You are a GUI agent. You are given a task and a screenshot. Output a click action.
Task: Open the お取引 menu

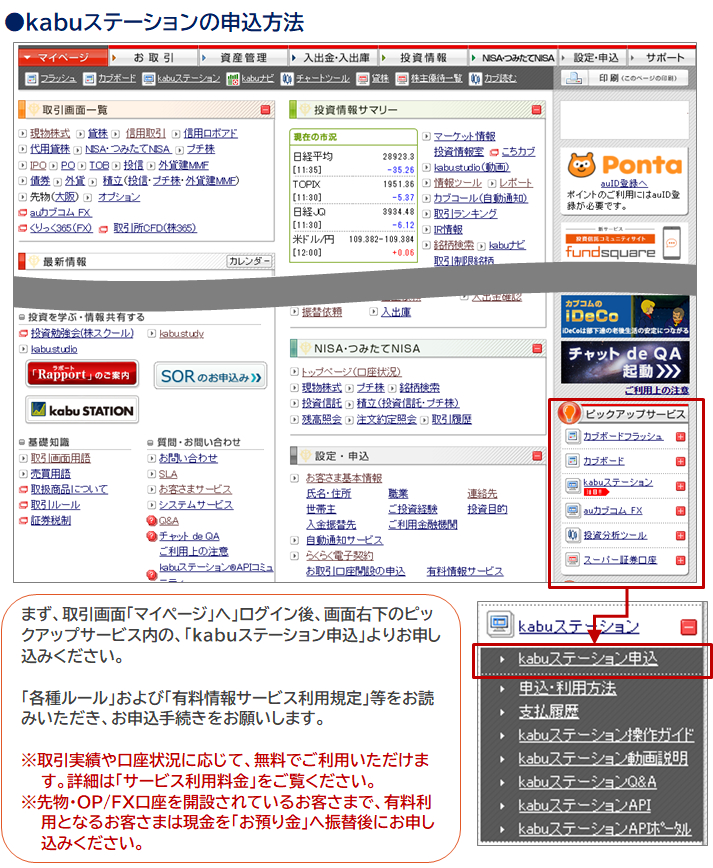tap(153, 58)
